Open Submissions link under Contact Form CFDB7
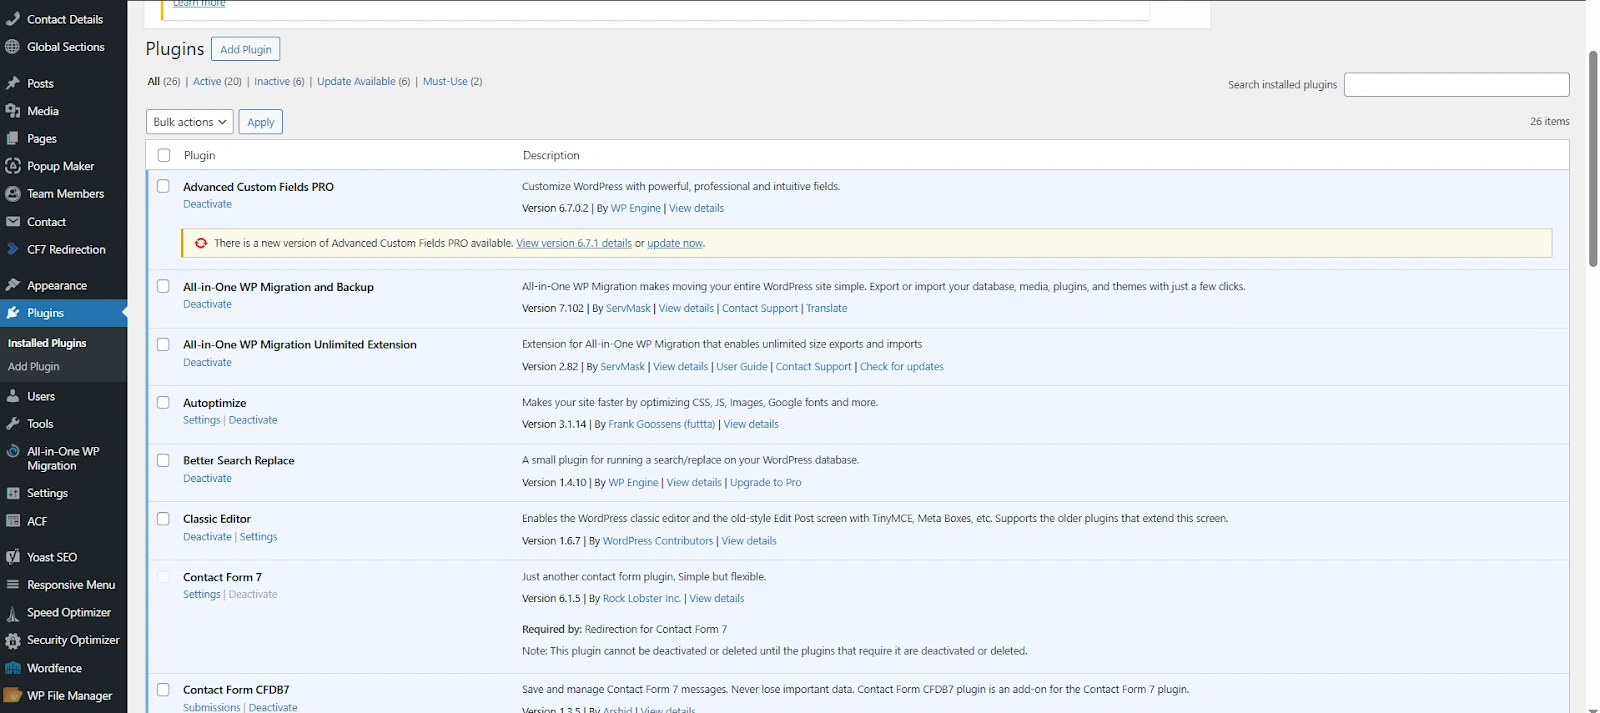This screenshot has height=713, width=1600. [212, 707]
